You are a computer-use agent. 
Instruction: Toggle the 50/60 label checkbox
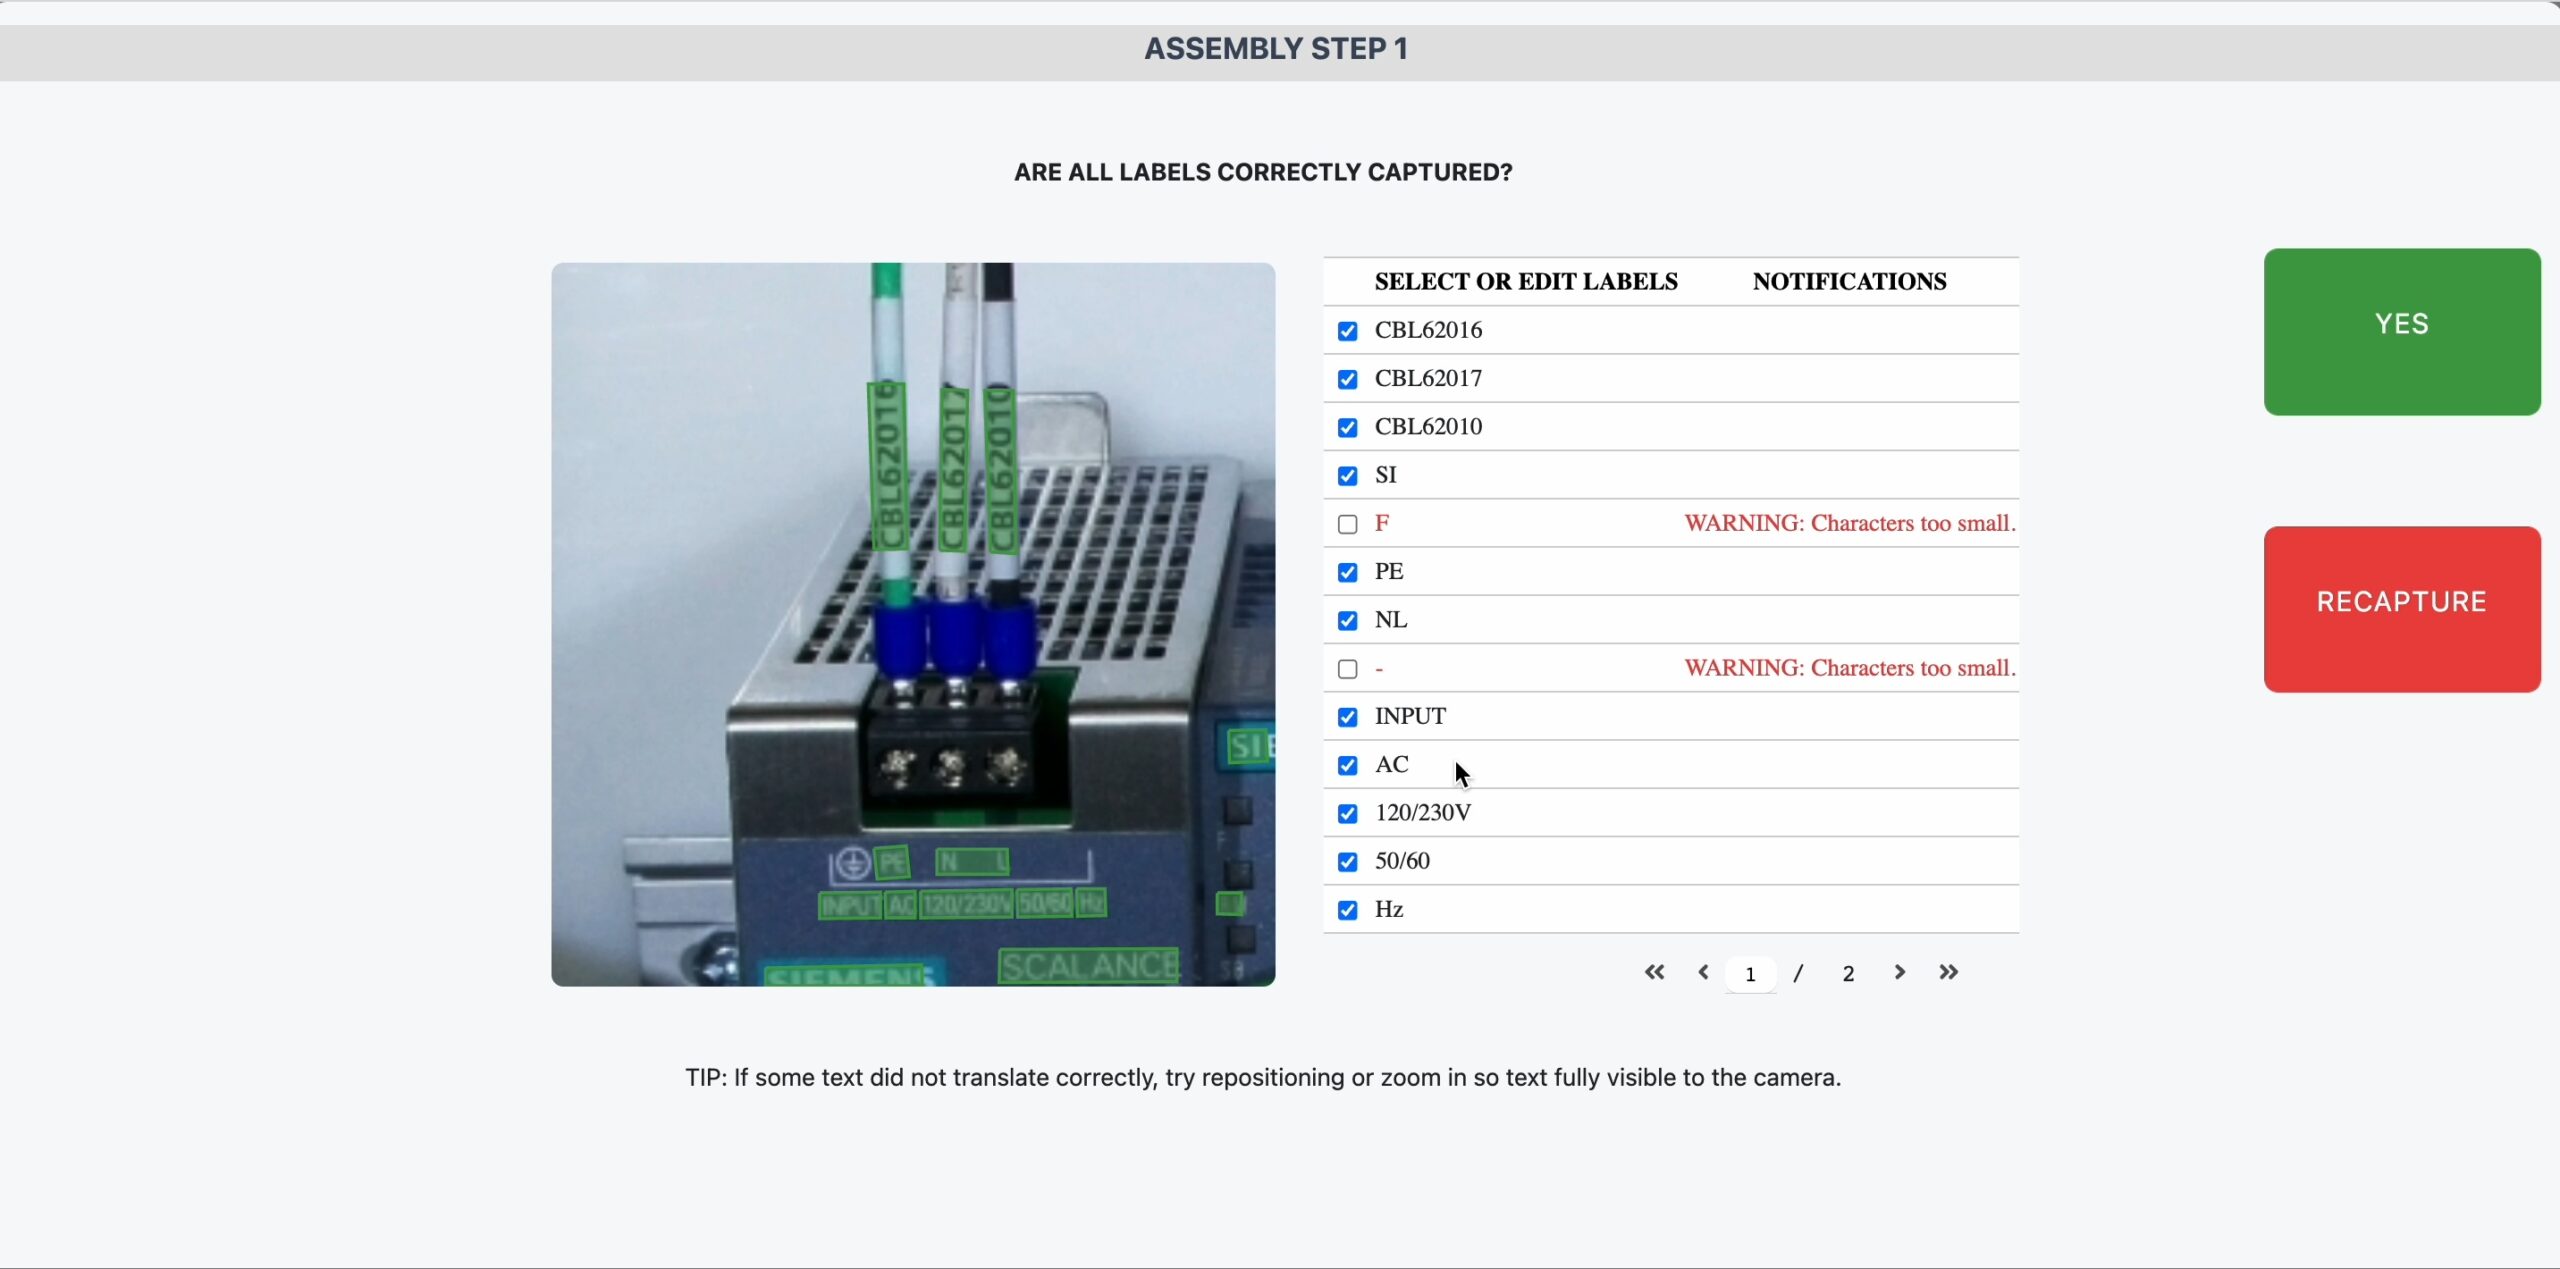coord(1347,862)
